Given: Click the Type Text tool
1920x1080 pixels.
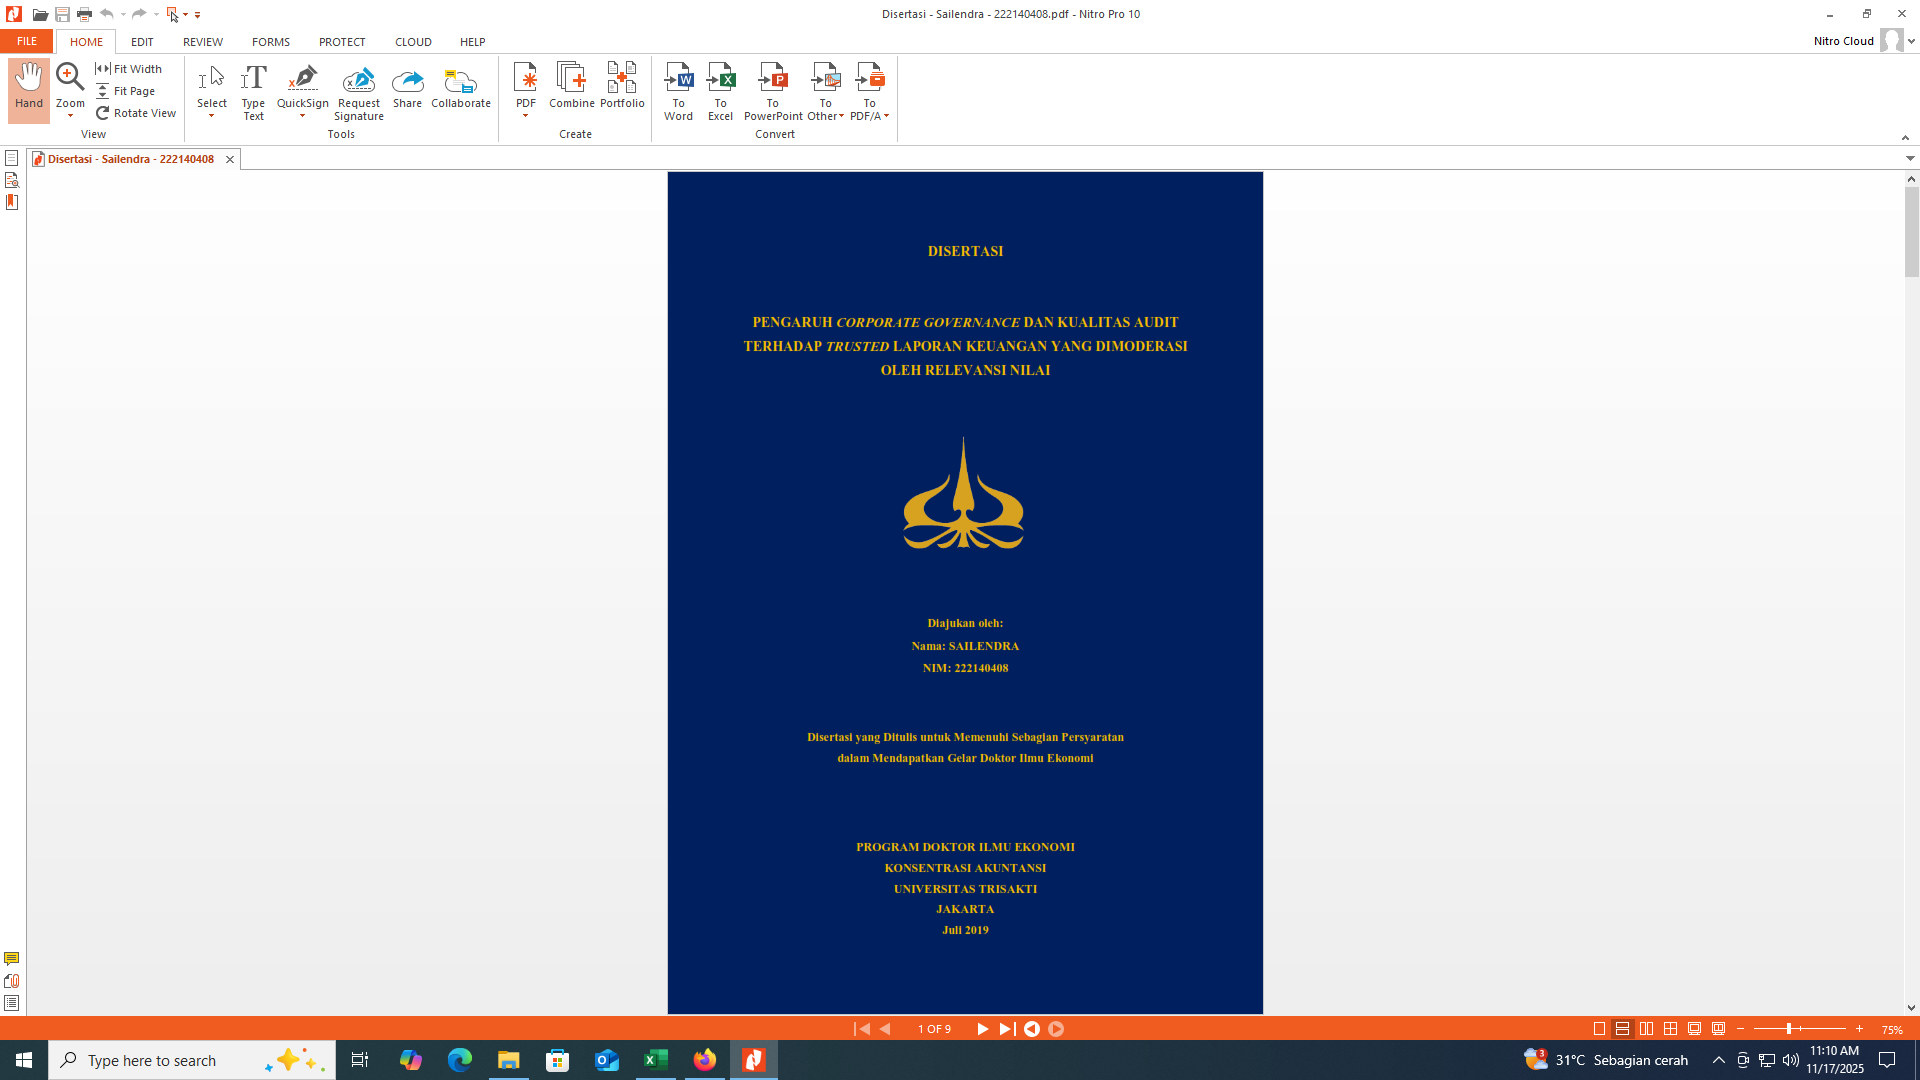Looking at the screenshot, I should (253, 89).
